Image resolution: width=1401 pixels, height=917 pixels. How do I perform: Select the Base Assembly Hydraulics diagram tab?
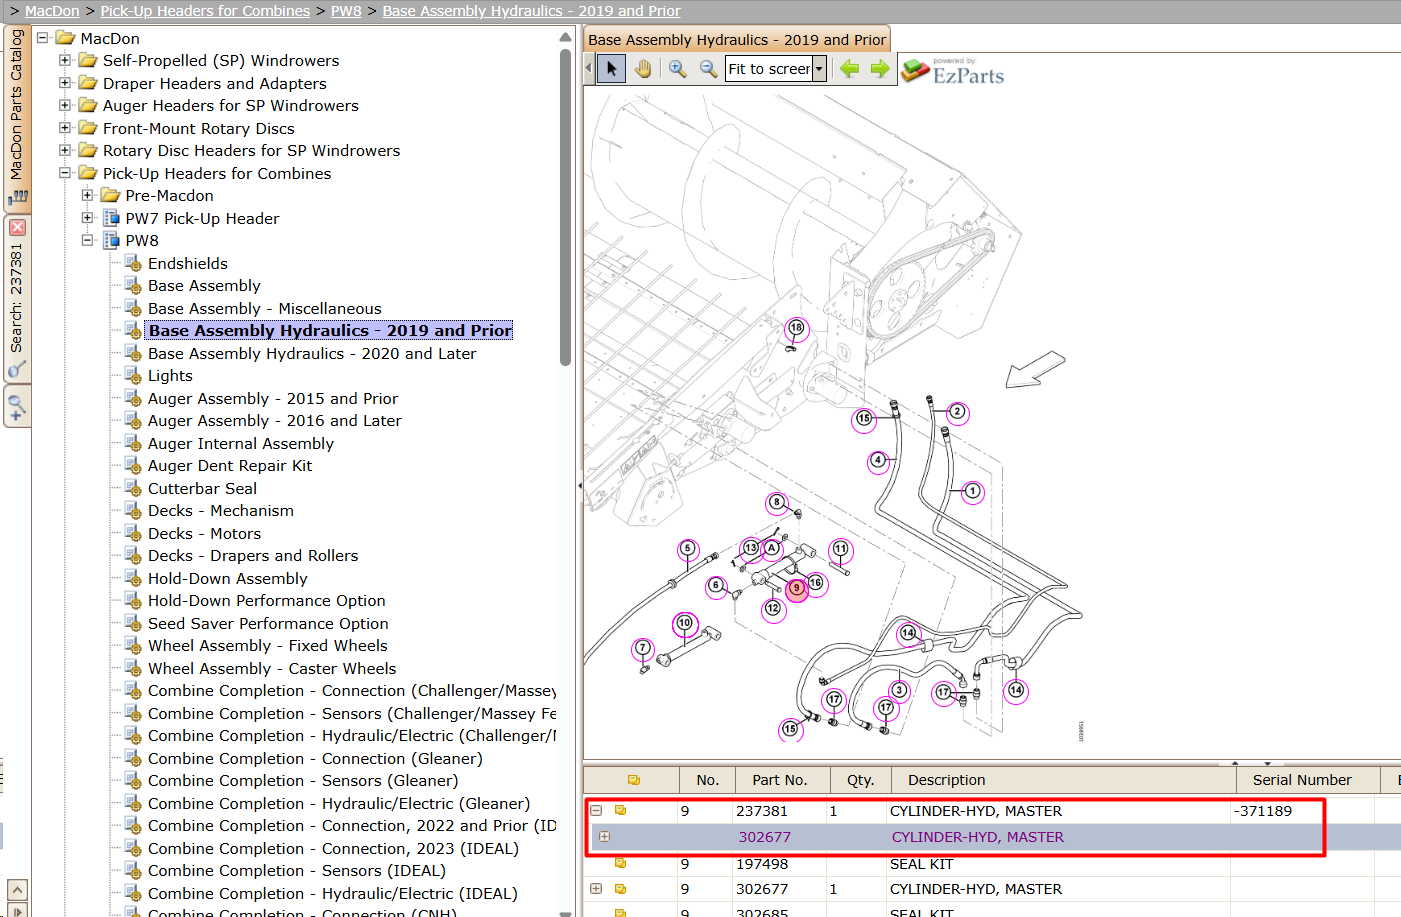click(x=737, y=40)
